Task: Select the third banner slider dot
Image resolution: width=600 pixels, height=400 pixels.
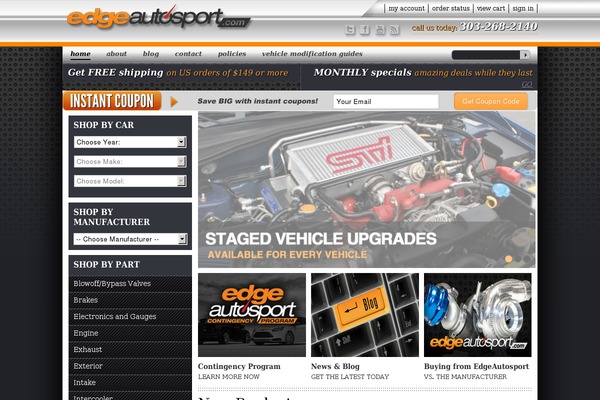Action: coord(527,259)
